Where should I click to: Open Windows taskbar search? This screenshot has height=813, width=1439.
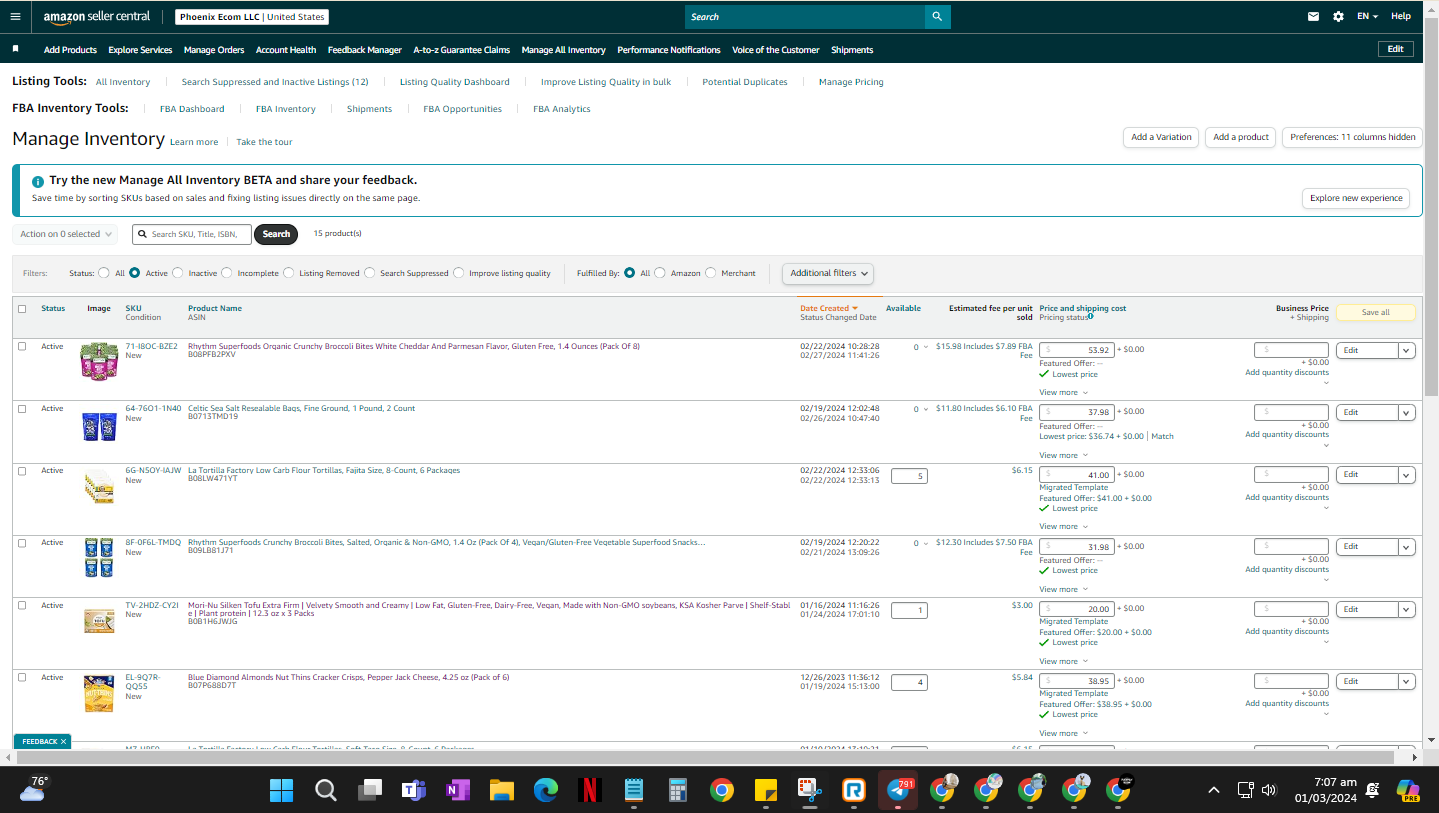tap(325, 791)
